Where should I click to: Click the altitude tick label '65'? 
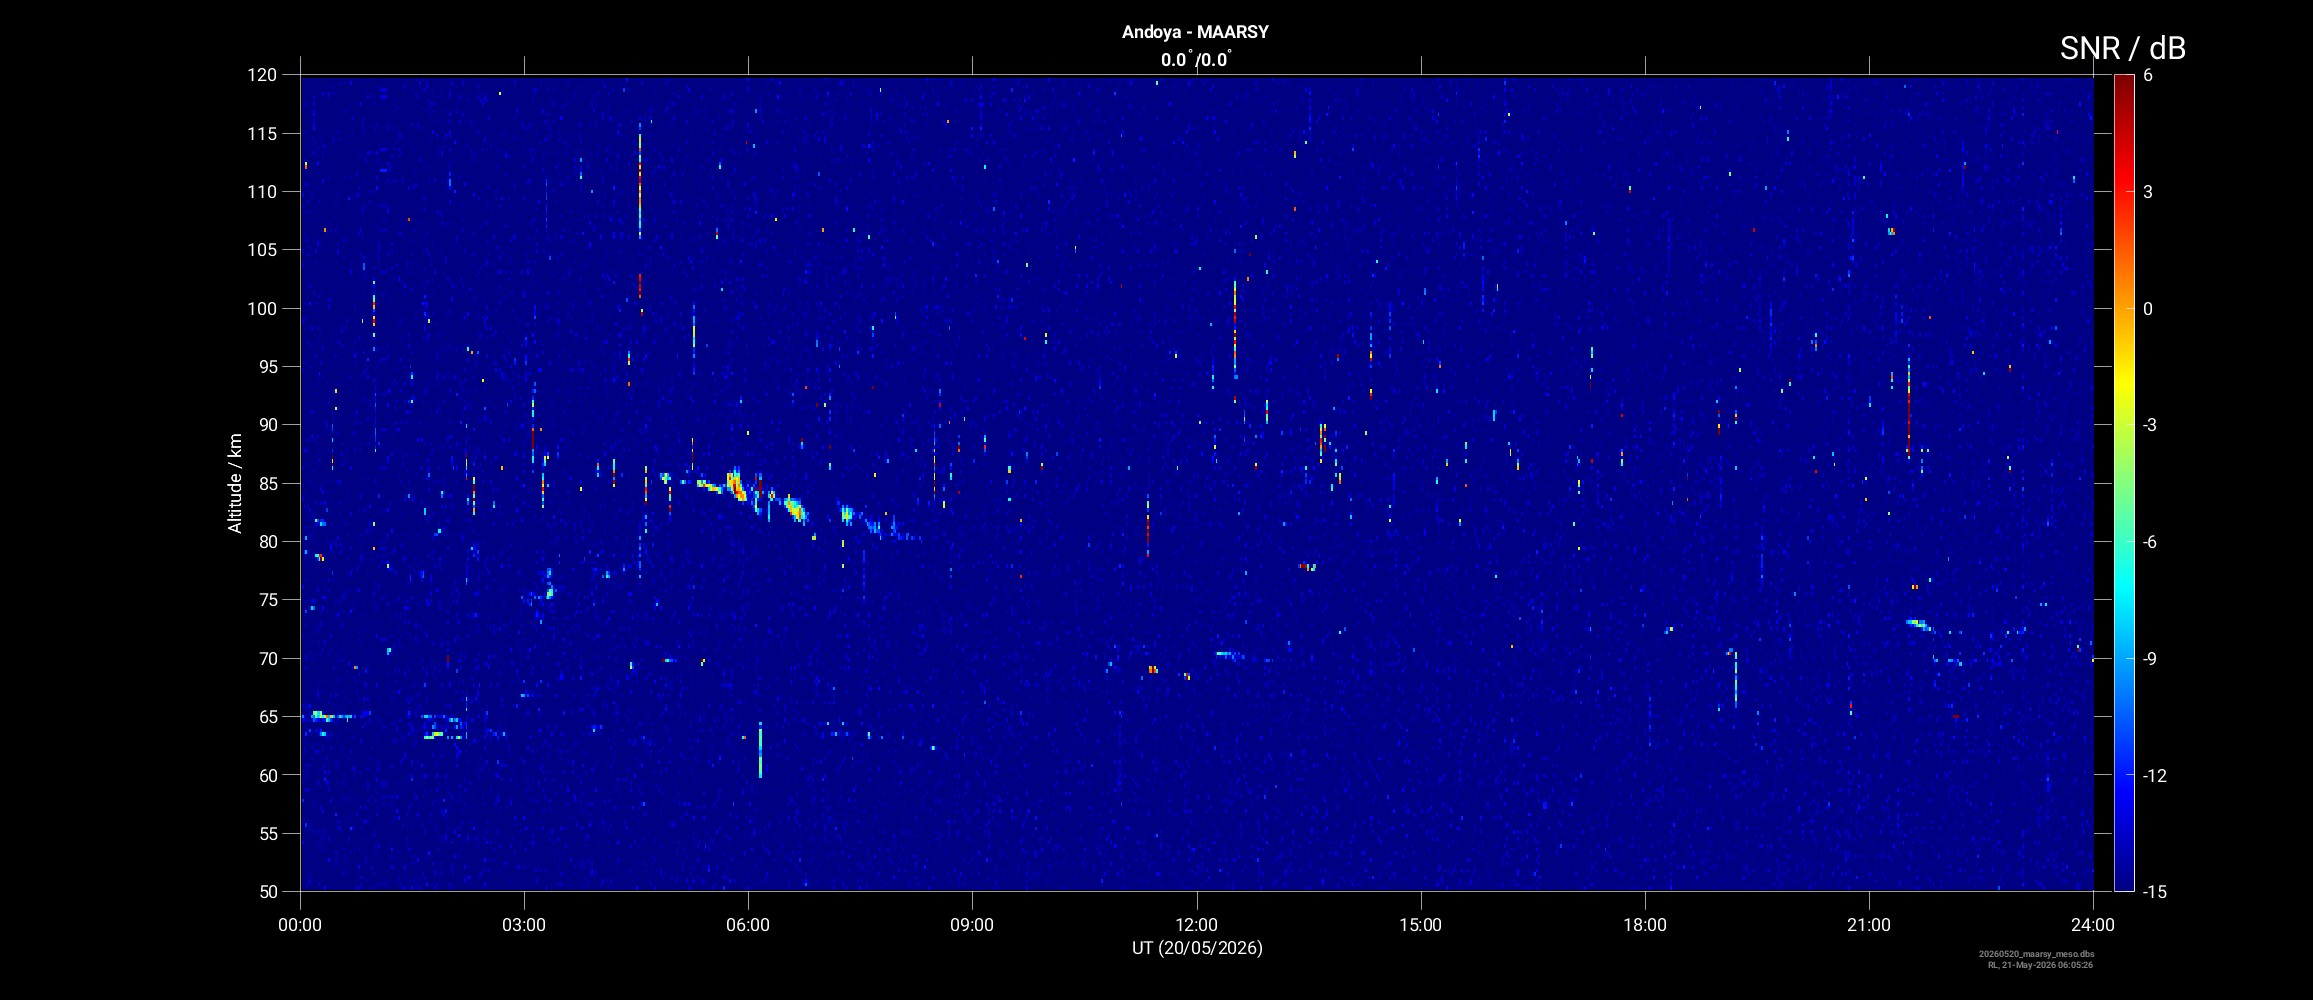pyautogui.click(x=267, y=717)
